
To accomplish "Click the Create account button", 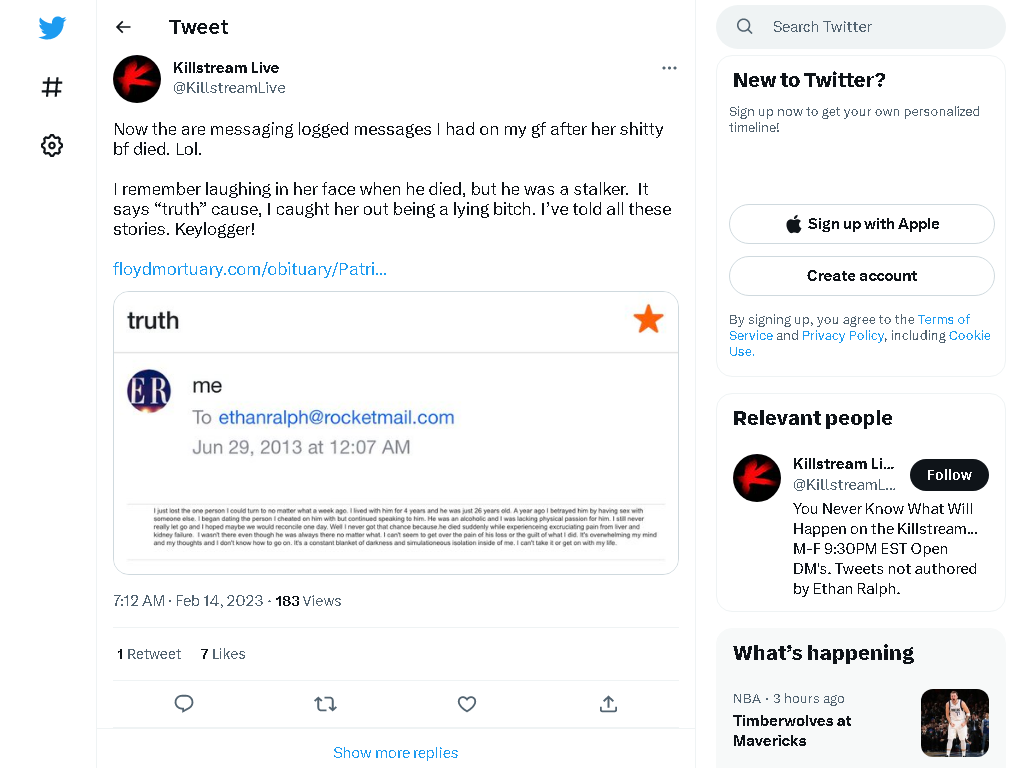I will 861,276.
